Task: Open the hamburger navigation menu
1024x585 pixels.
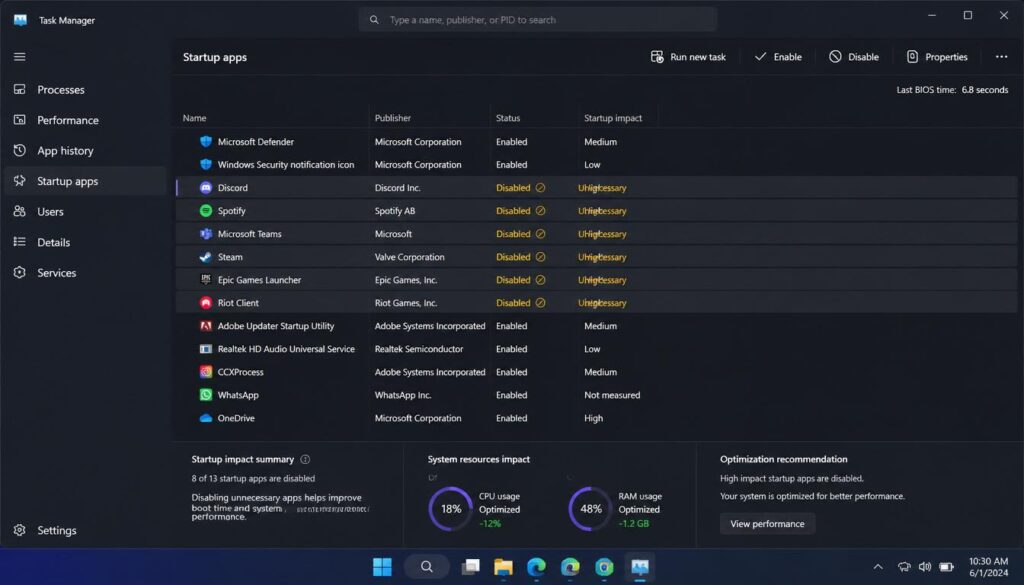Action: 20,57
